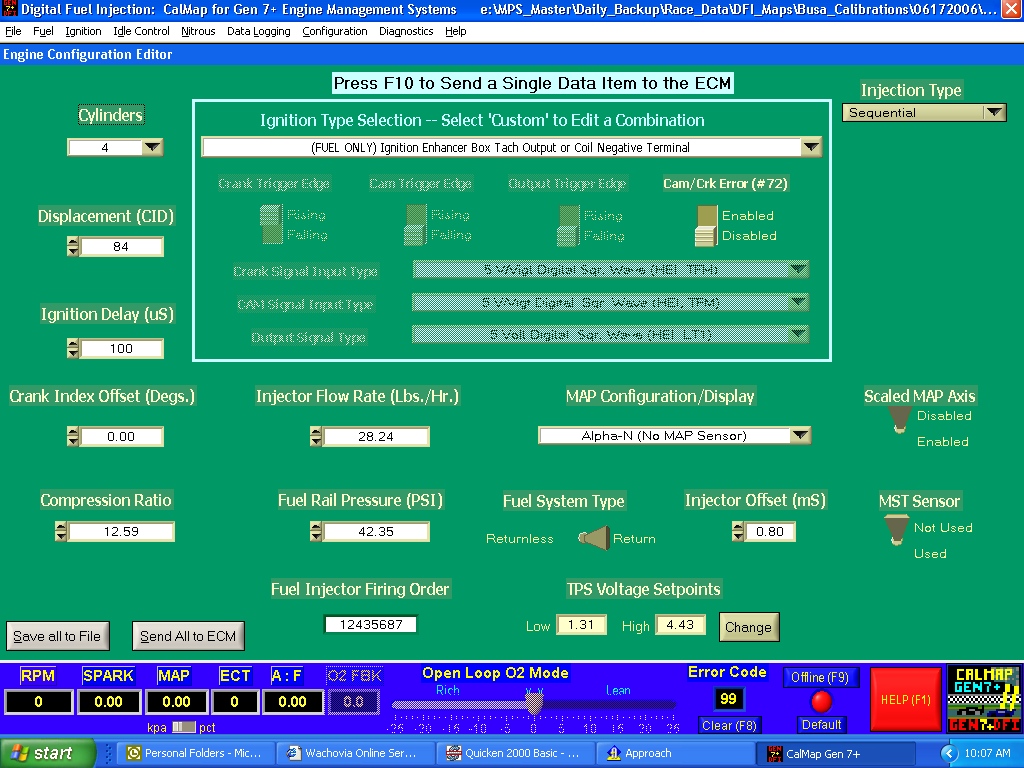Screen dimensions: 1024x768
Task: Expand the Cylinders dropdown
Action: (x=152, y=148)
